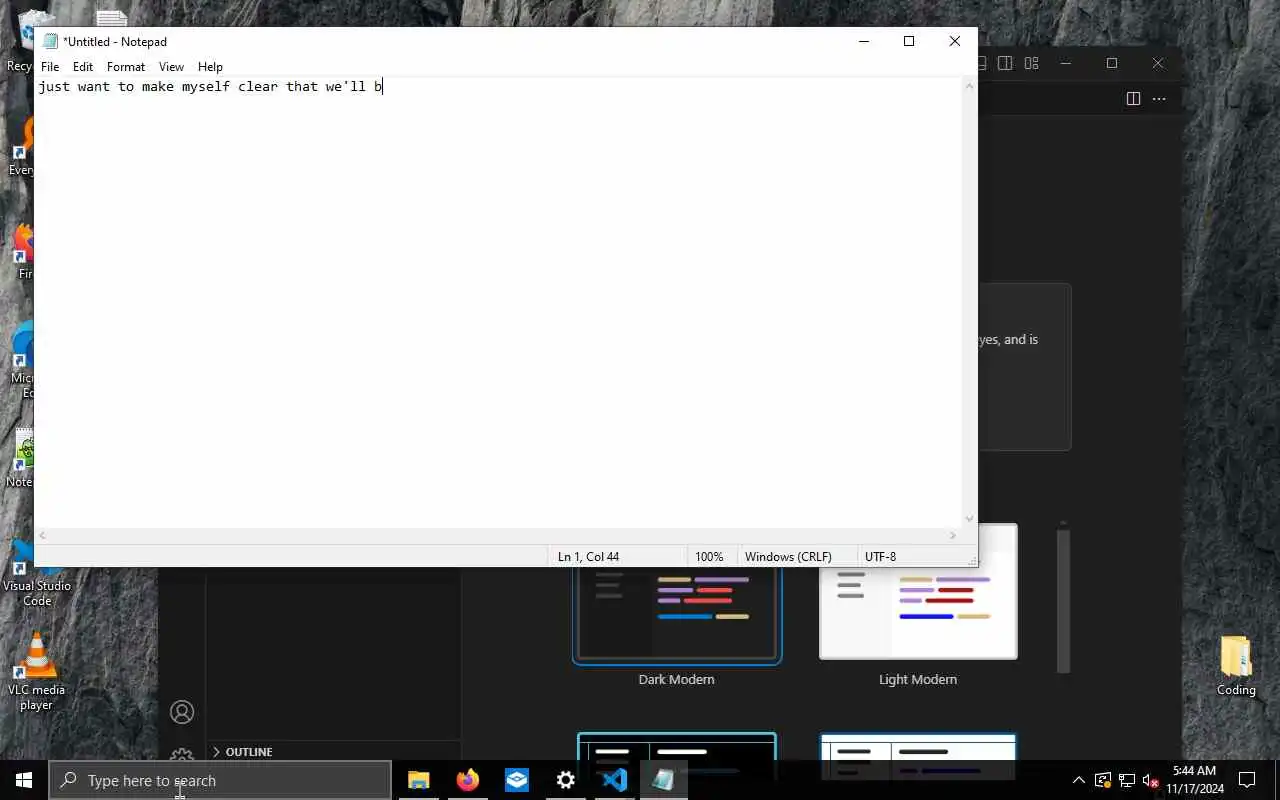Viewport: 1280px width, 800px height.
Task: Select the Recycle Bin desktop icon
Action: pos(20,42)
